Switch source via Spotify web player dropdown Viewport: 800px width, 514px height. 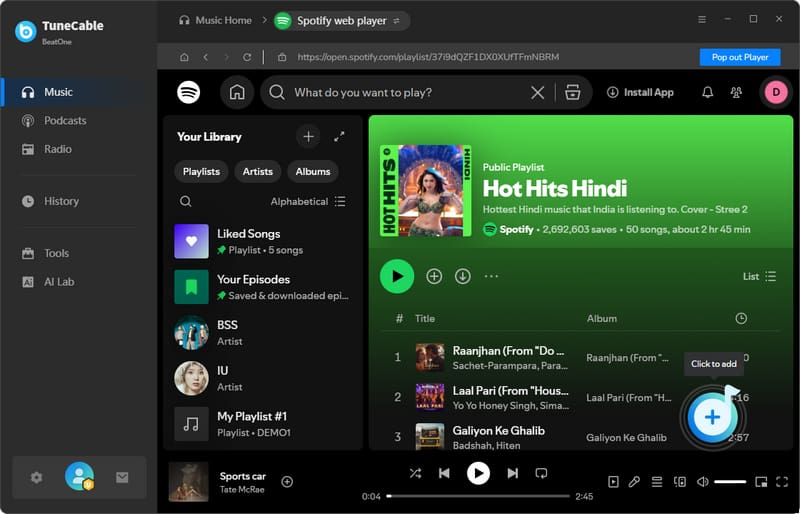[x=342, y=21]
